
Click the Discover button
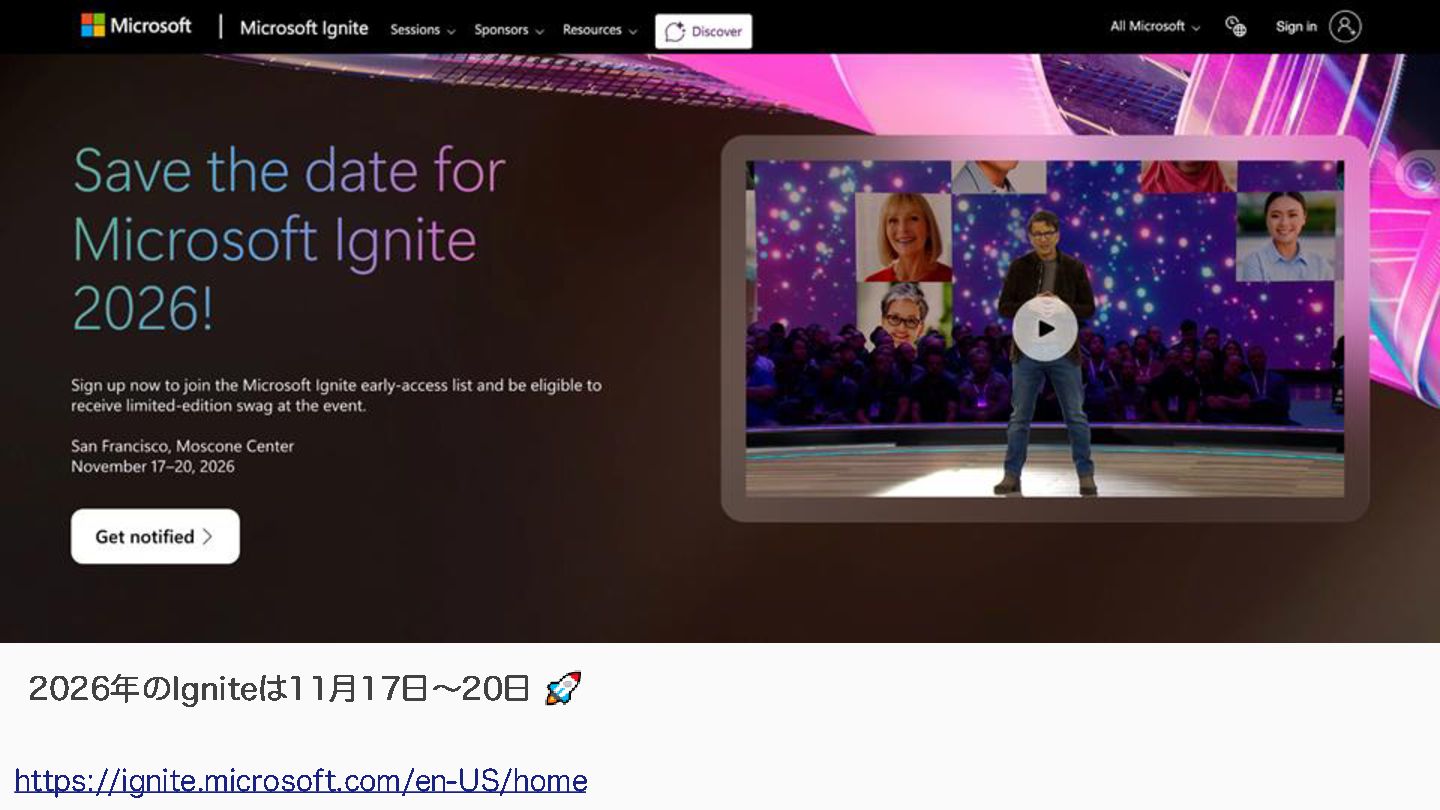703,31
